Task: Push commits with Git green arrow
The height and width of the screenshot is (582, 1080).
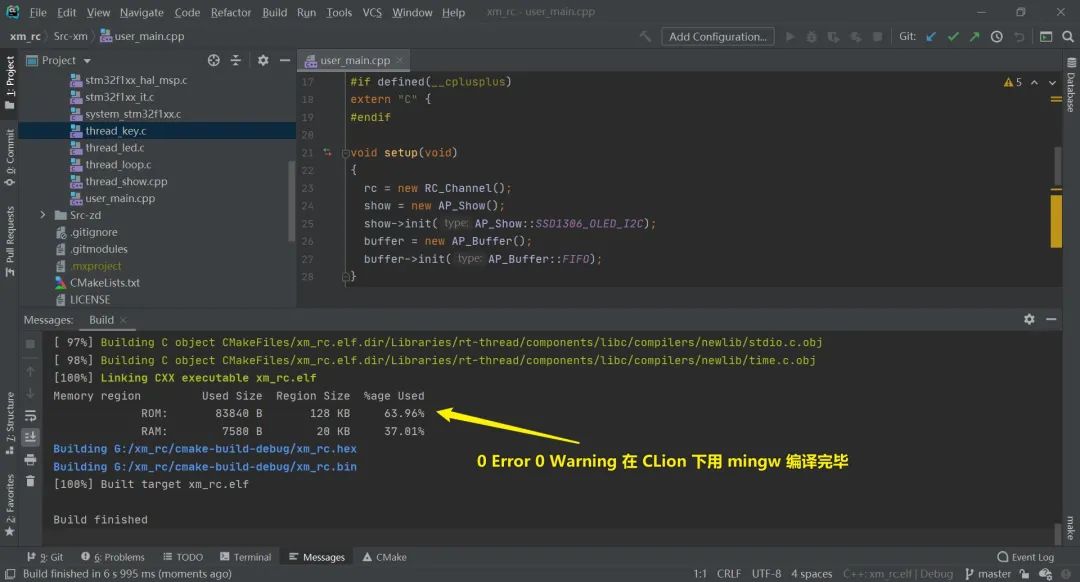Action: coord(975,37)
